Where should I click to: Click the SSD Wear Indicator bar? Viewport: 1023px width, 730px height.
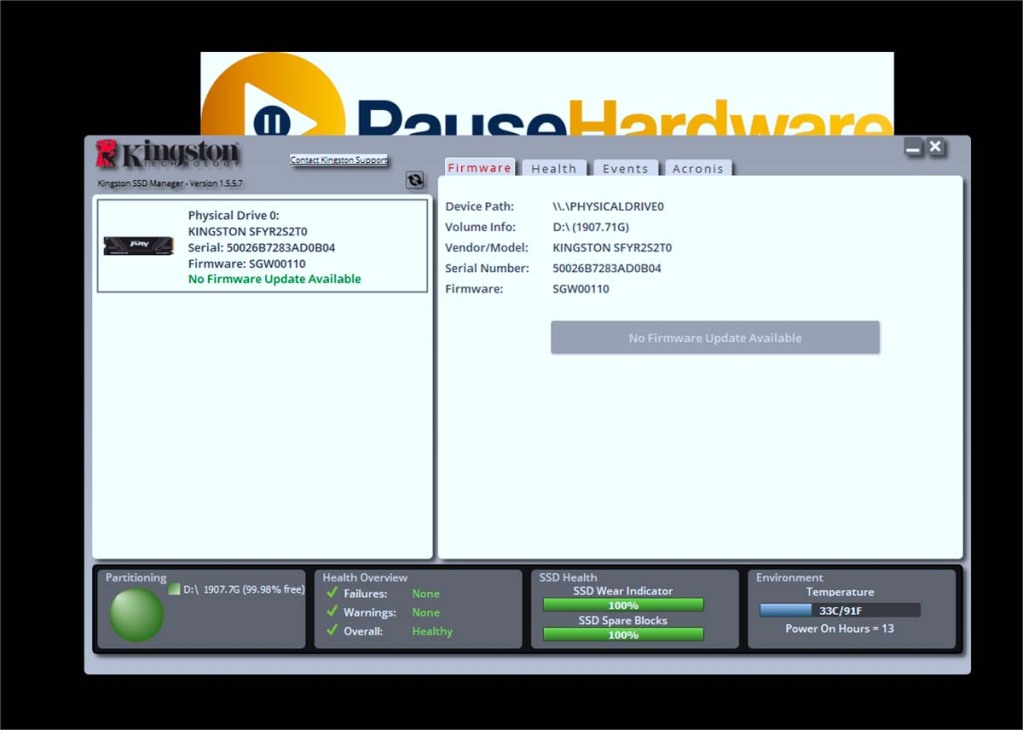click(x=623, y=605)
